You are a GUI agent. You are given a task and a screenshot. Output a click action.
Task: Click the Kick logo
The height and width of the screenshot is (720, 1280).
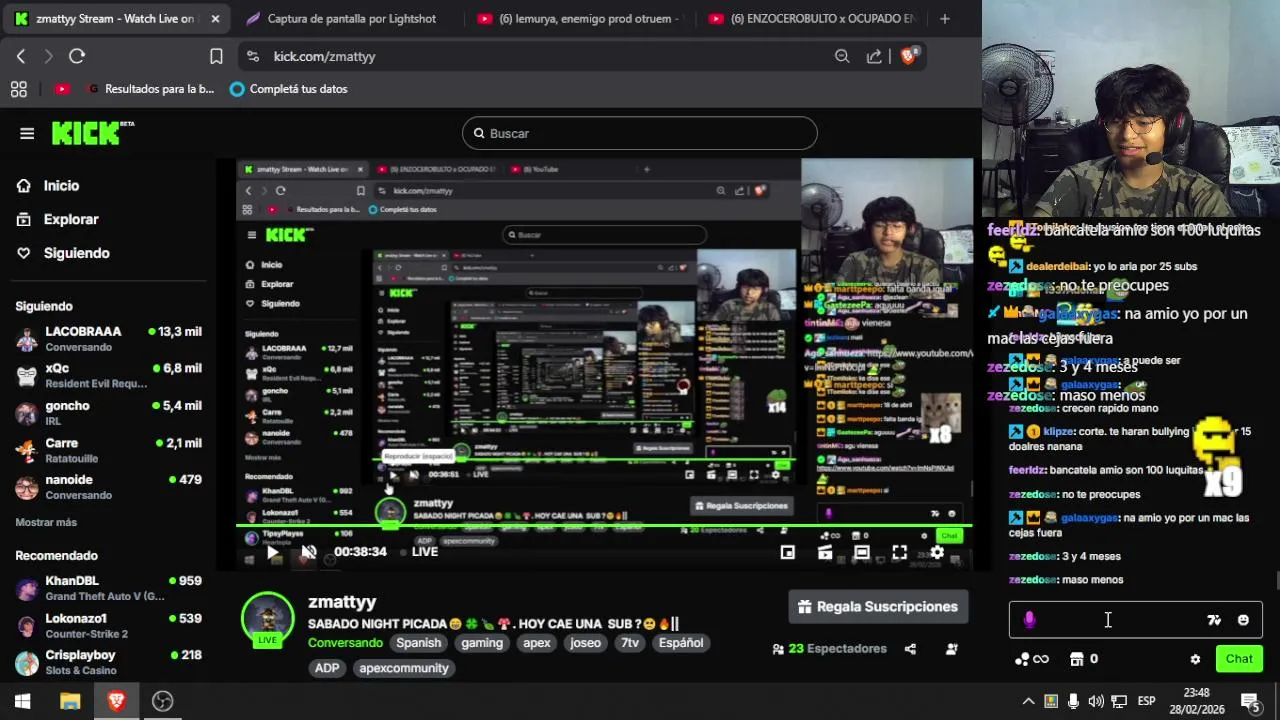[92, 133]
